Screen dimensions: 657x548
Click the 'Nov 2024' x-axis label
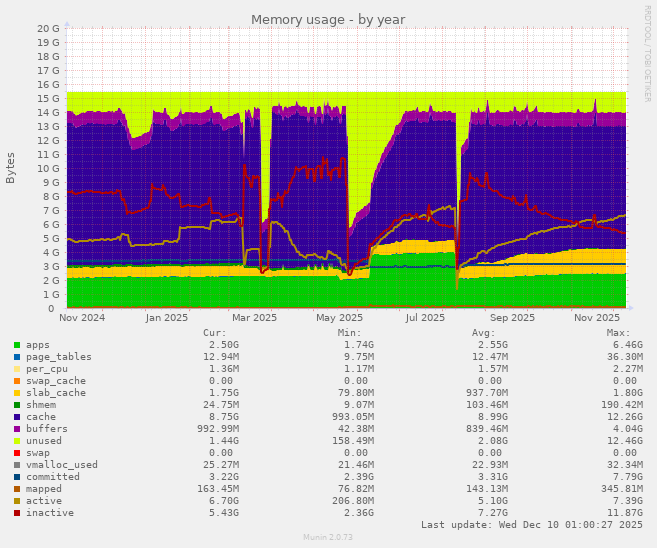82,318
